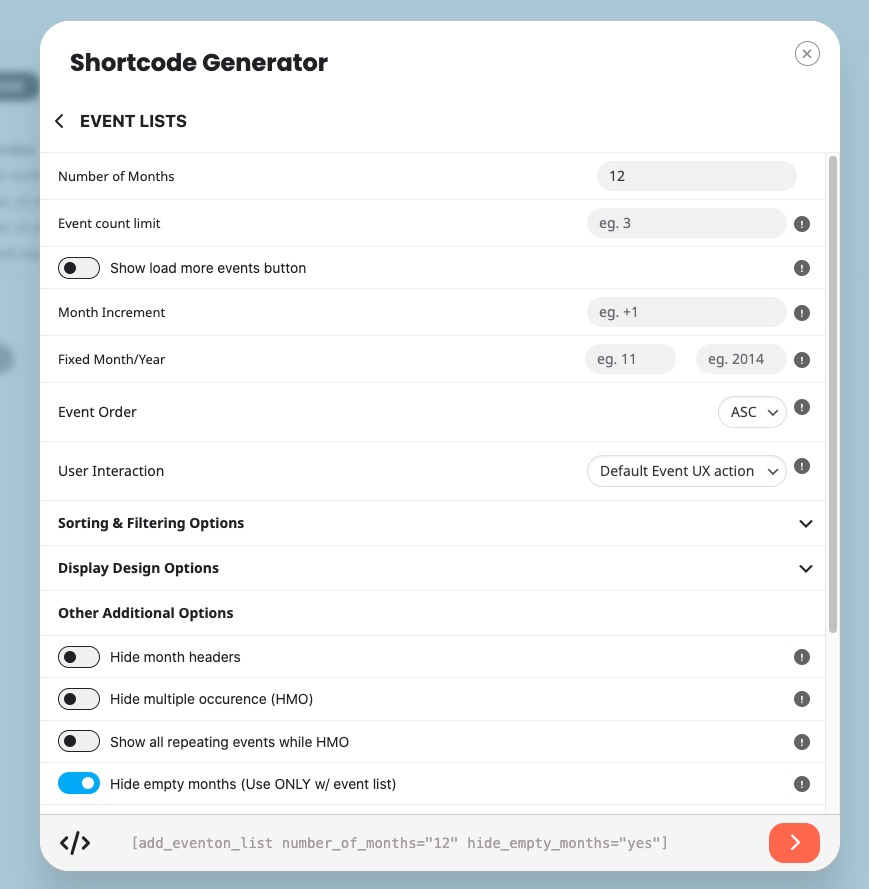Toggle Hide multiple occurence (HMO) switch
The height and width of the screenshot is (889, 869).
point(79,699)
